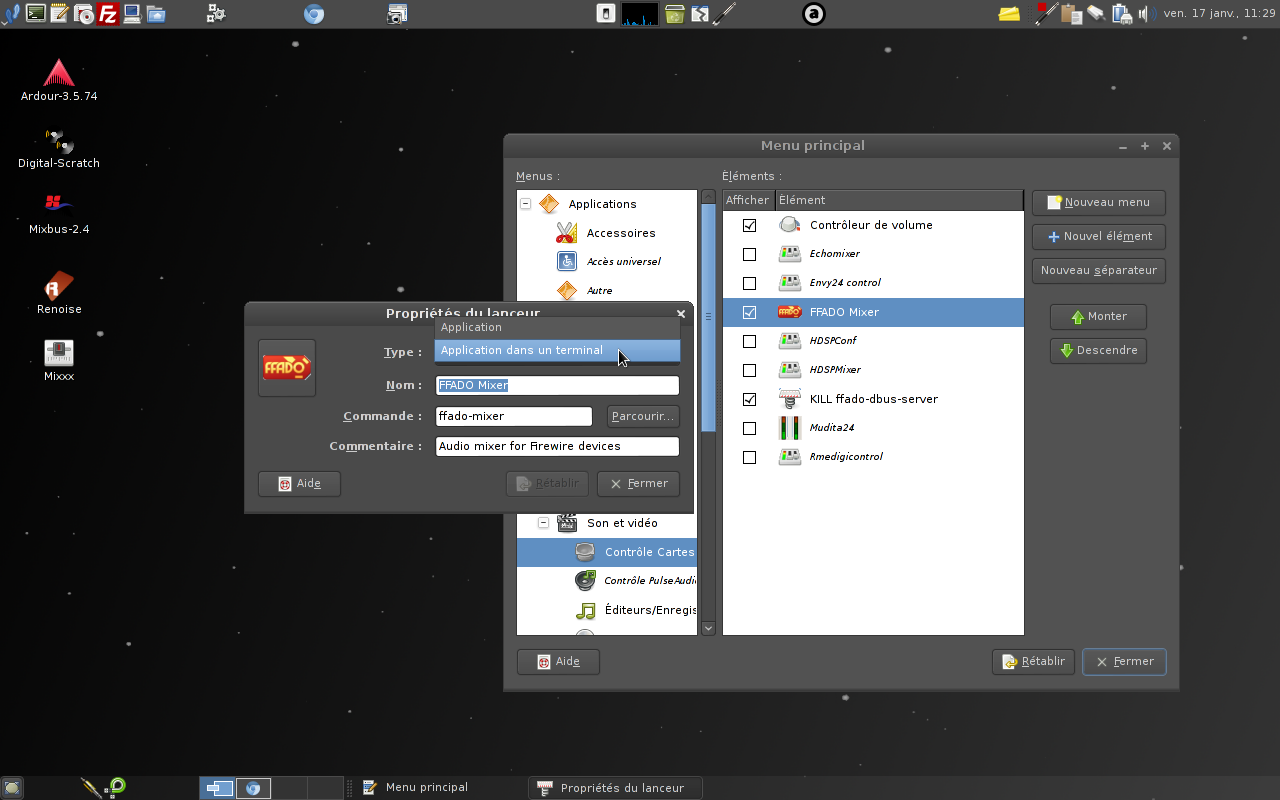The height and width of the screenshot is (800, 1280).
Task: Click the FFADO launcher icon button
Action: click(287, 368)
